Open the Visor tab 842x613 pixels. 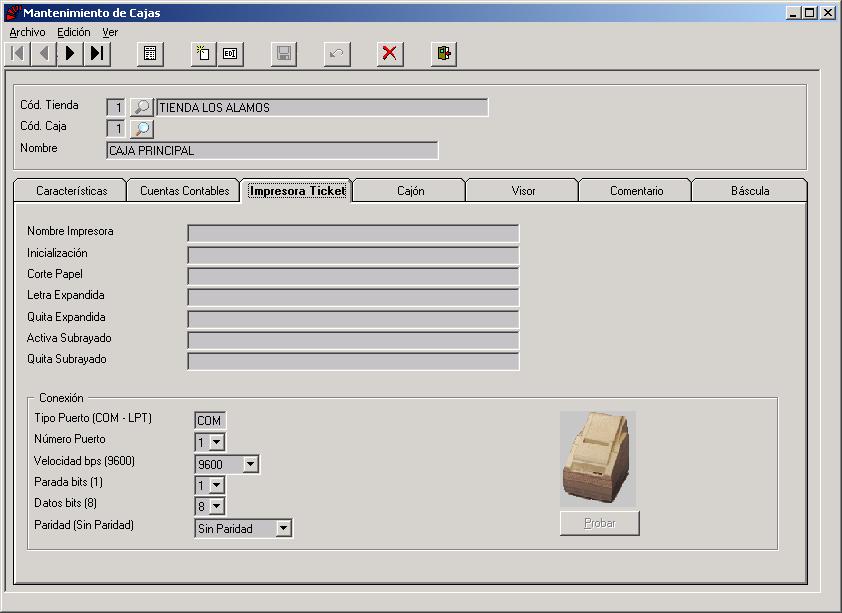pos(523,191)
